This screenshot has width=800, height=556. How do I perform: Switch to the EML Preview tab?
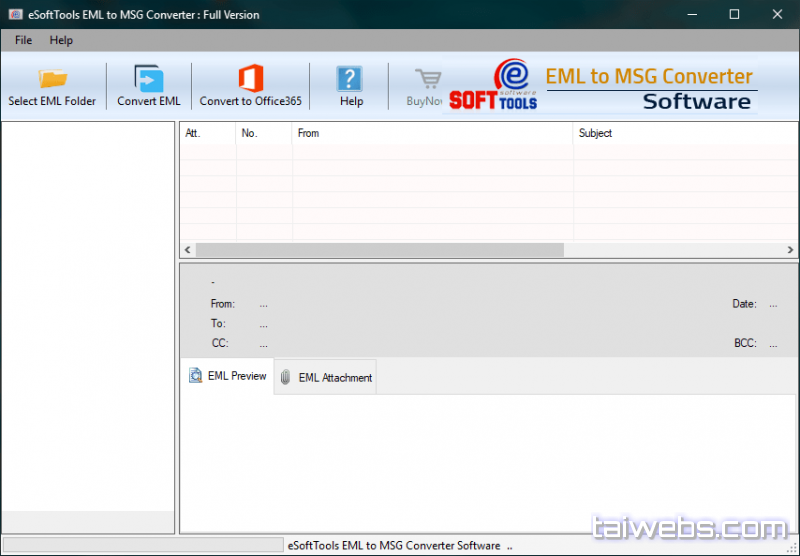tap(227, 376)
